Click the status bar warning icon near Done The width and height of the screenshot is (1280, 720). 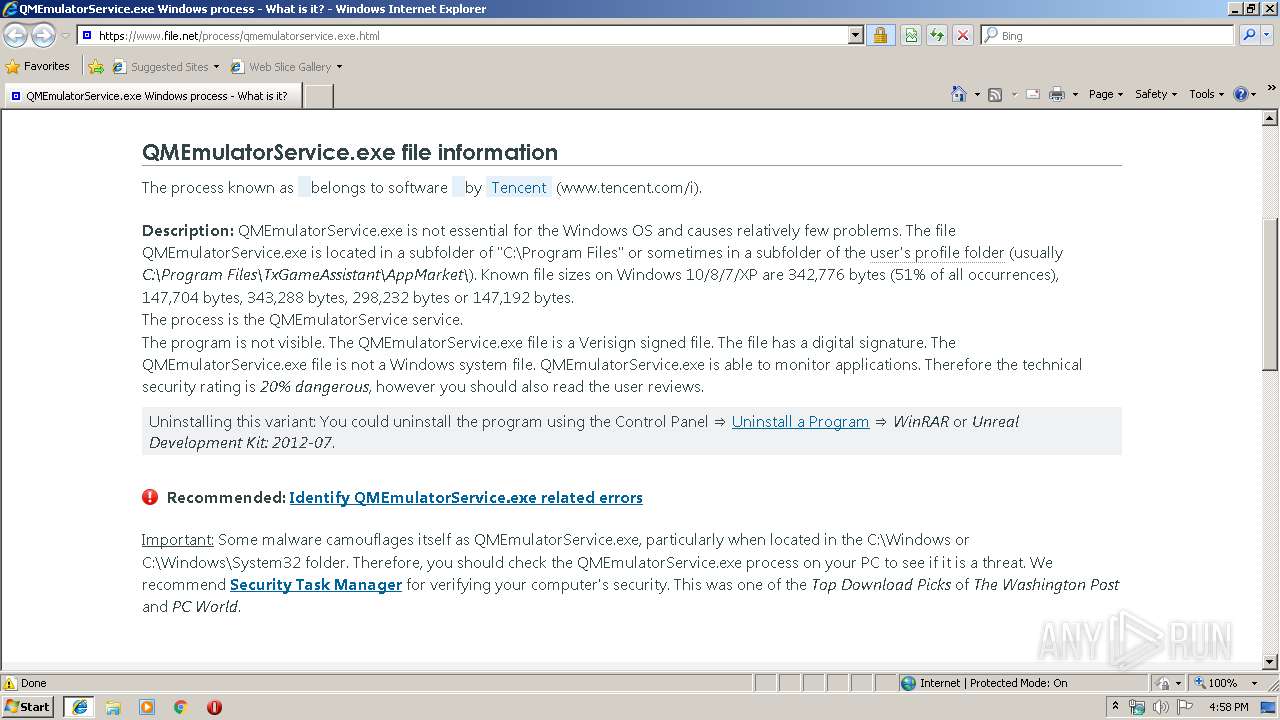click(x=10, y=683)
